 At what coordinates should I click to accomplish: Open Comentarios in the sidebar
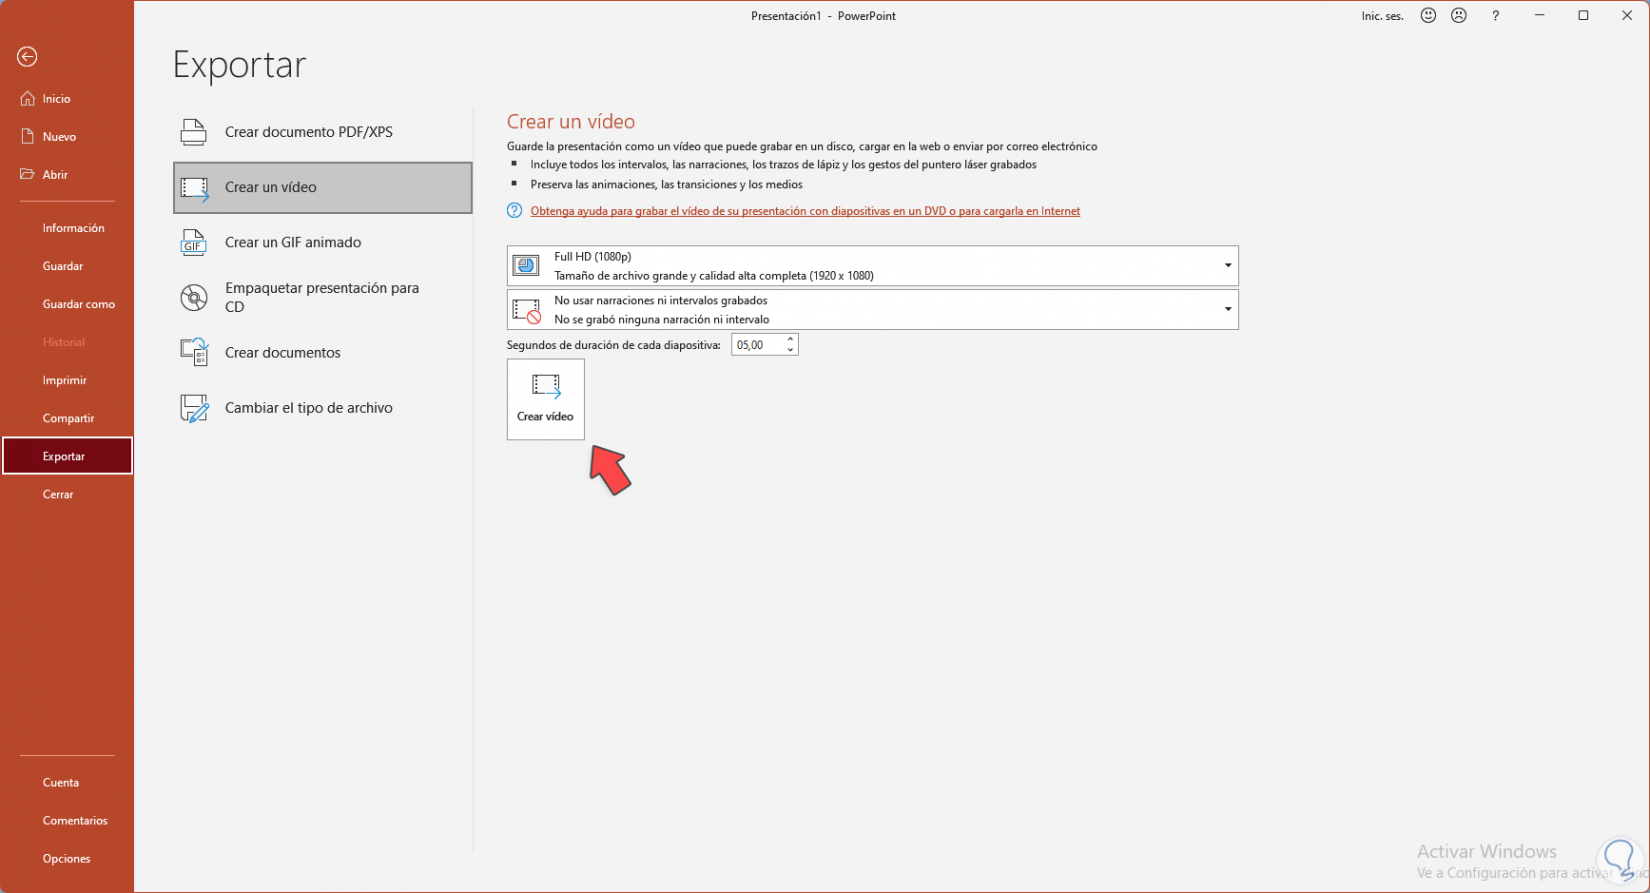67,821
